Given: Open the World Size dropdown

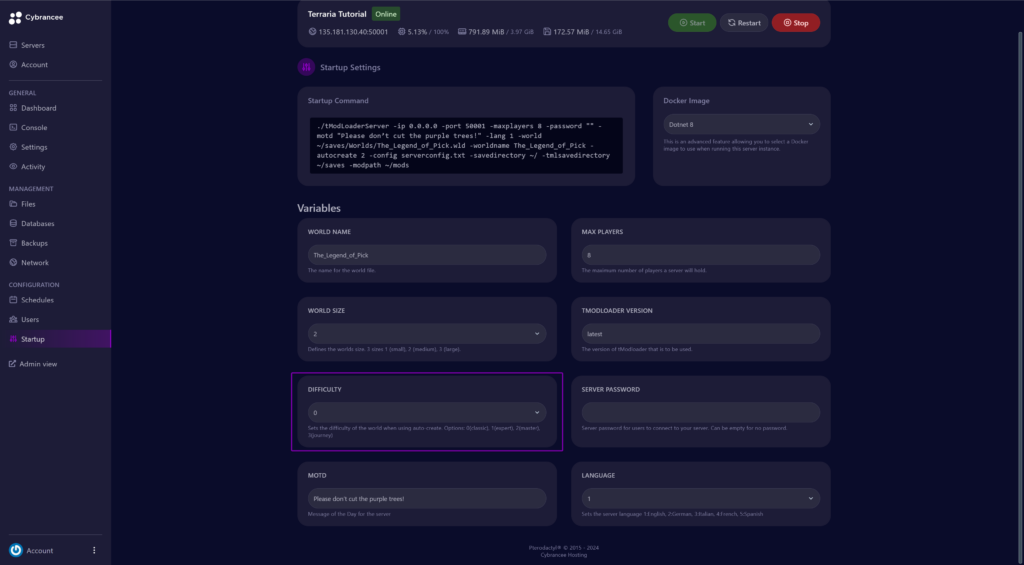Looking at the screenshot, I should [x=427, y=334].
